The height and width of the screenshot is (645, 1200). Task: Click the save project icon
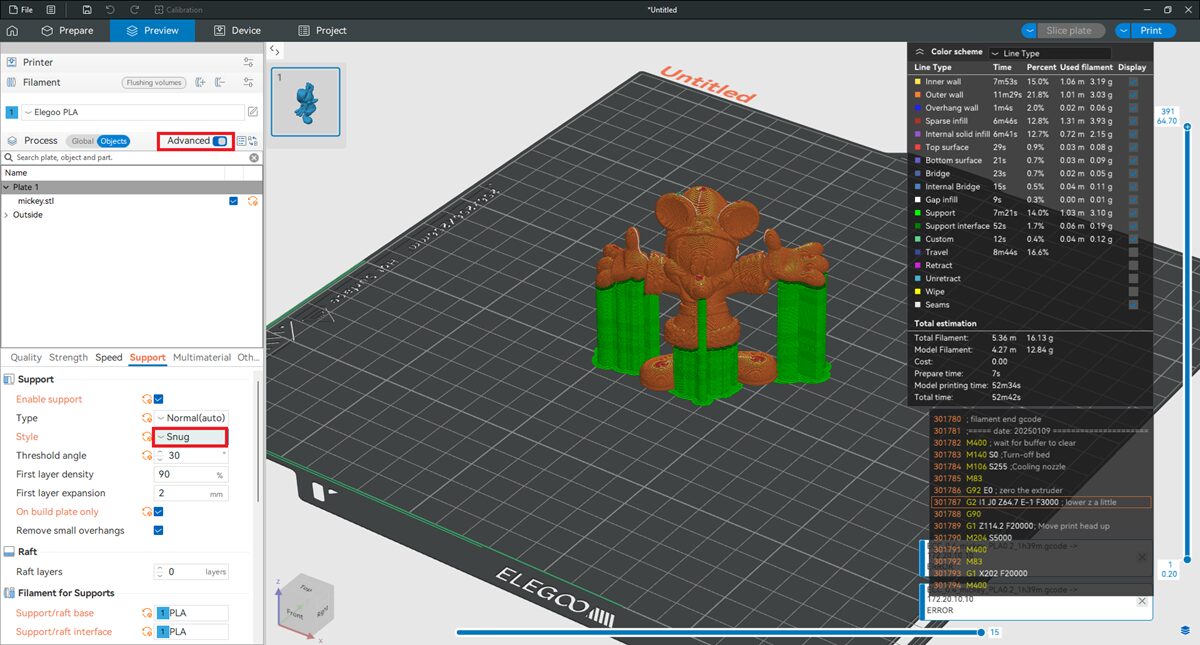[x=88, y=9]
